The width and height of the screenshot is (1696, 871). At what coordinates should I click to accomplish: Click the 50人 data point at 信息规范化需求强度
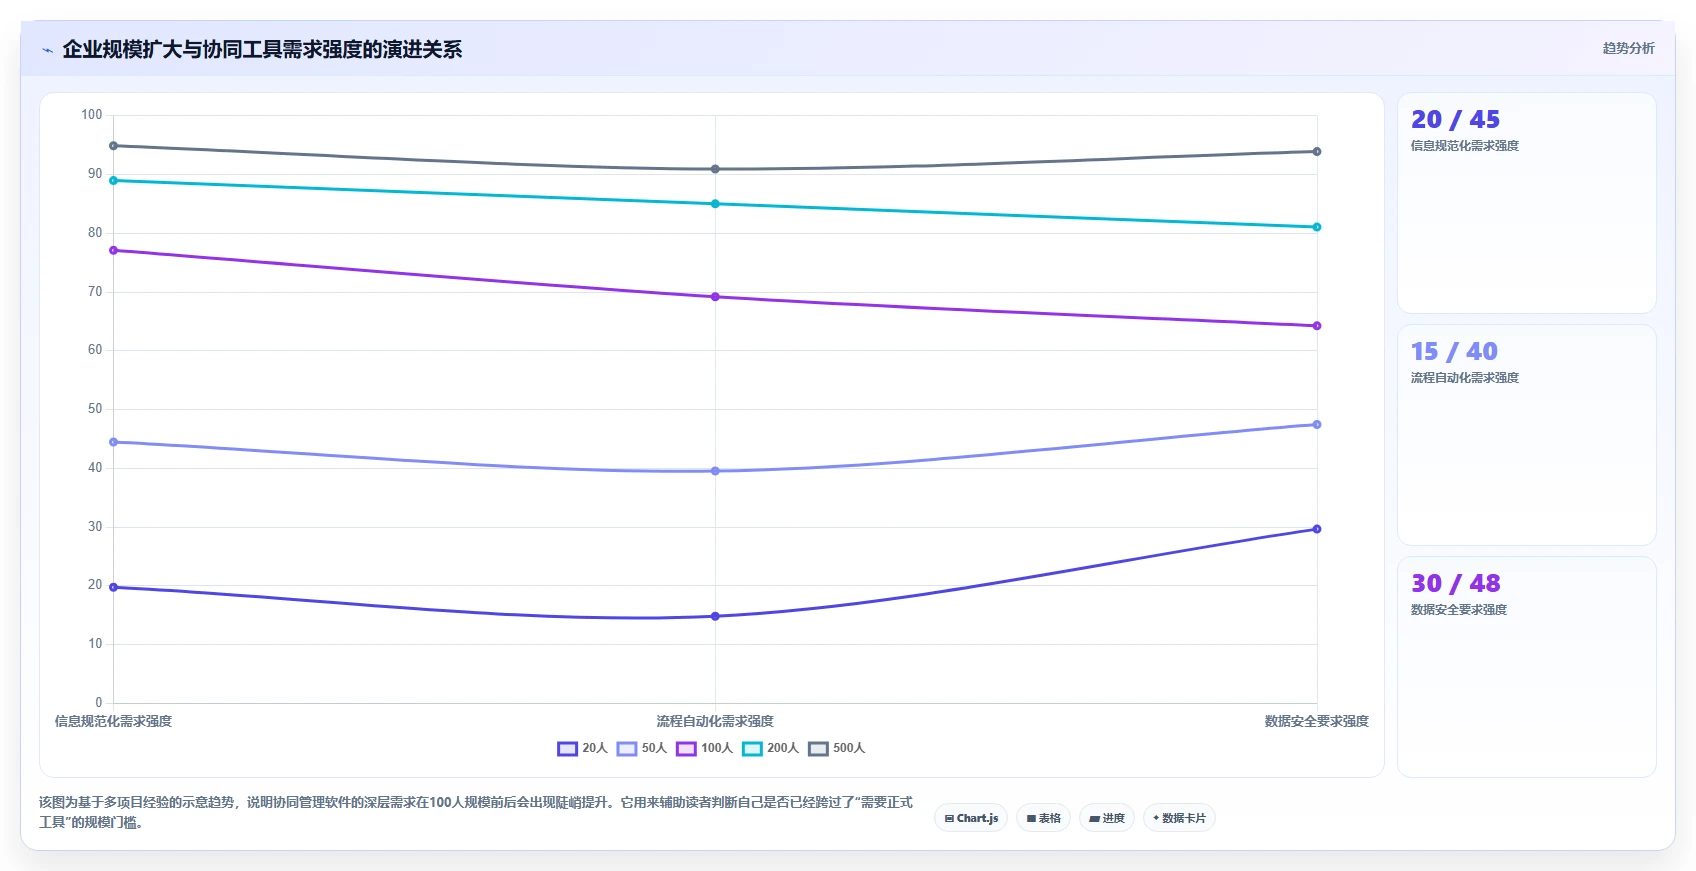click(113, 442)
